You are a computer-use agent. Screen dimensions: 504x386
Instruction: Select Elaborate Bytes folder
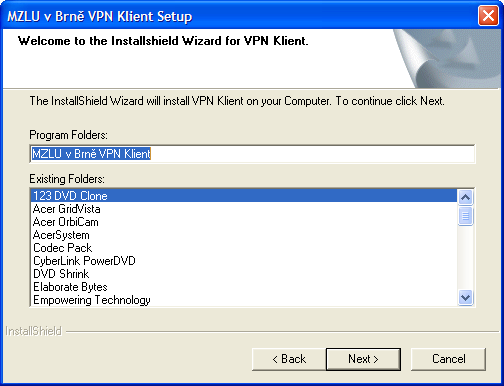[x=244, y=287]
